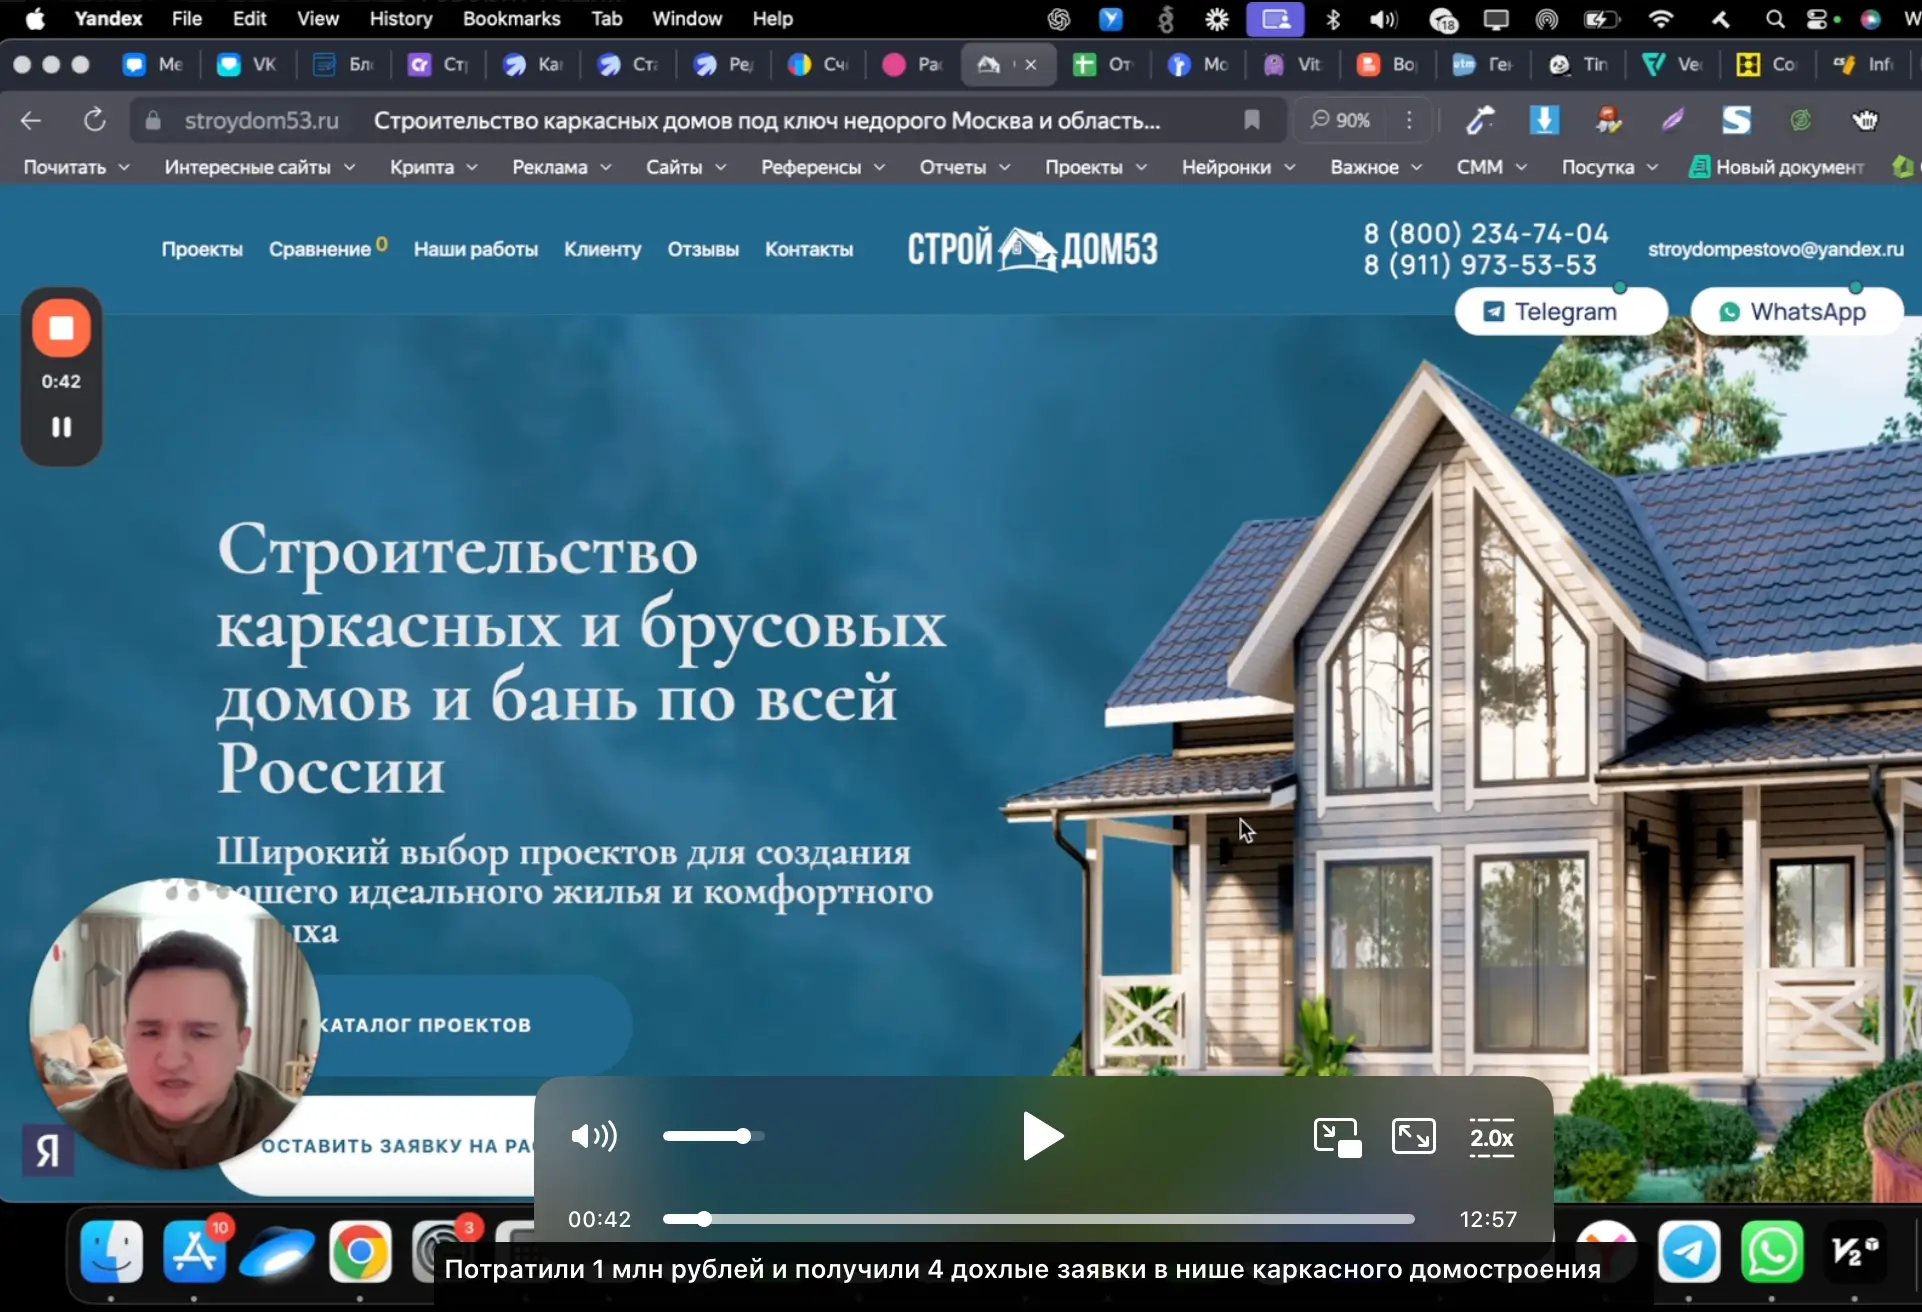
Task: Switch to the Tin tab
Action: 1578,64
